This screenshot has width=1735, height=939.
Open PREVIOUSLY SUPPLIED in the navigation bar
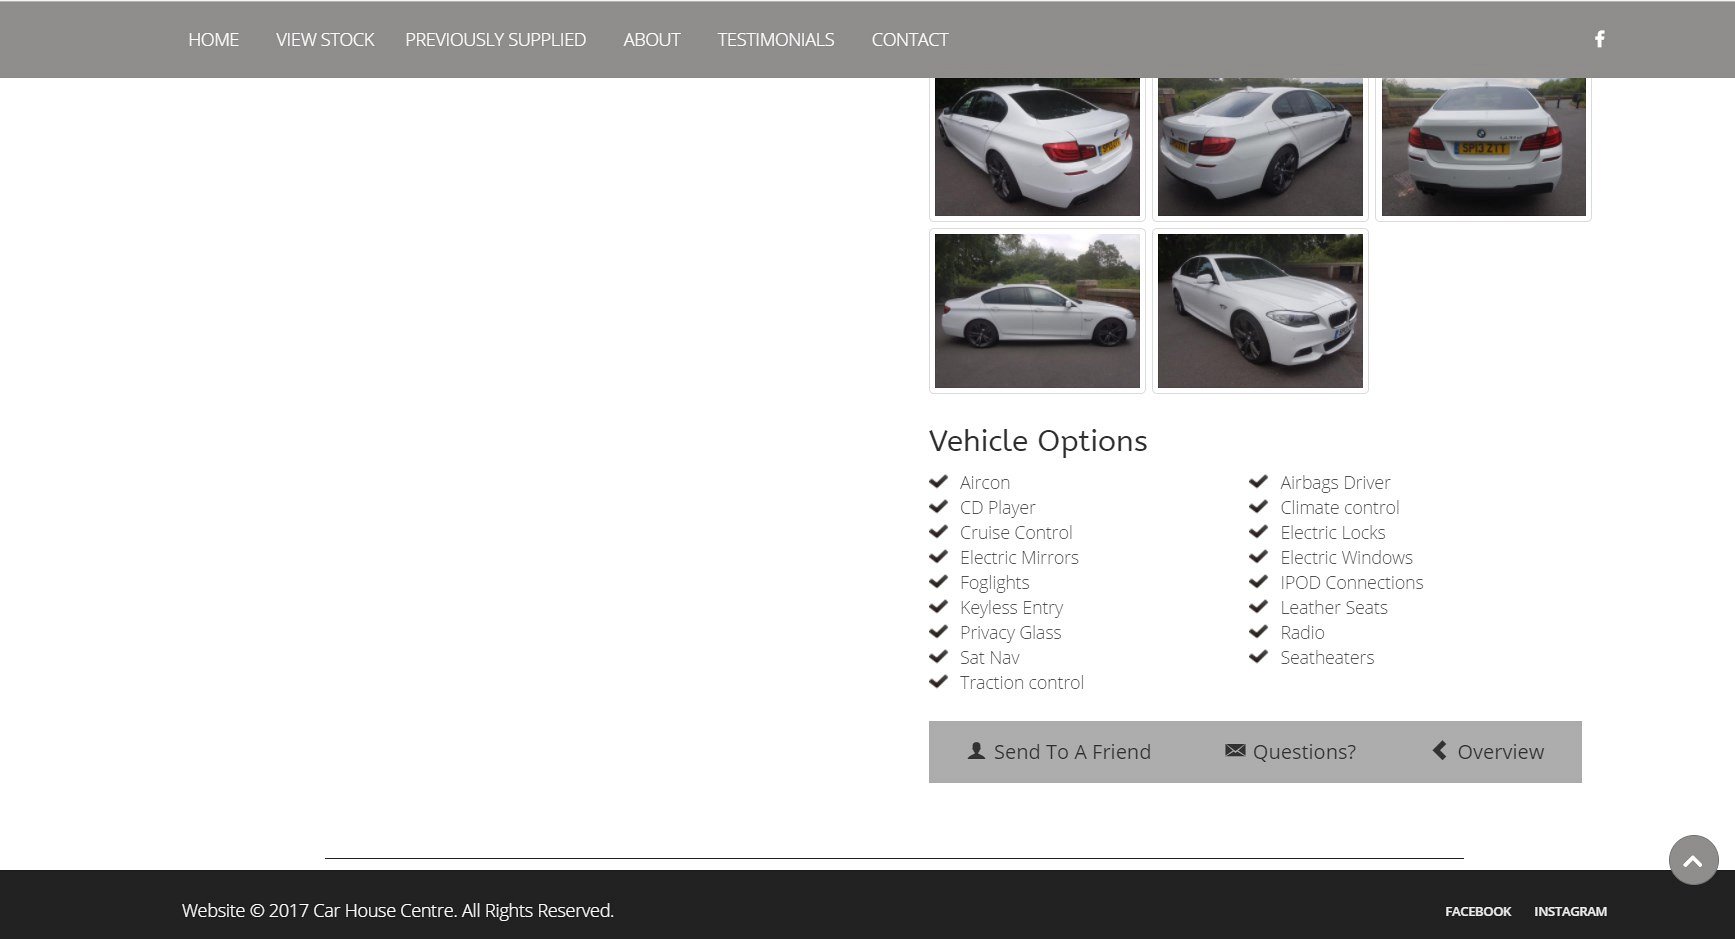click(495, 40)
